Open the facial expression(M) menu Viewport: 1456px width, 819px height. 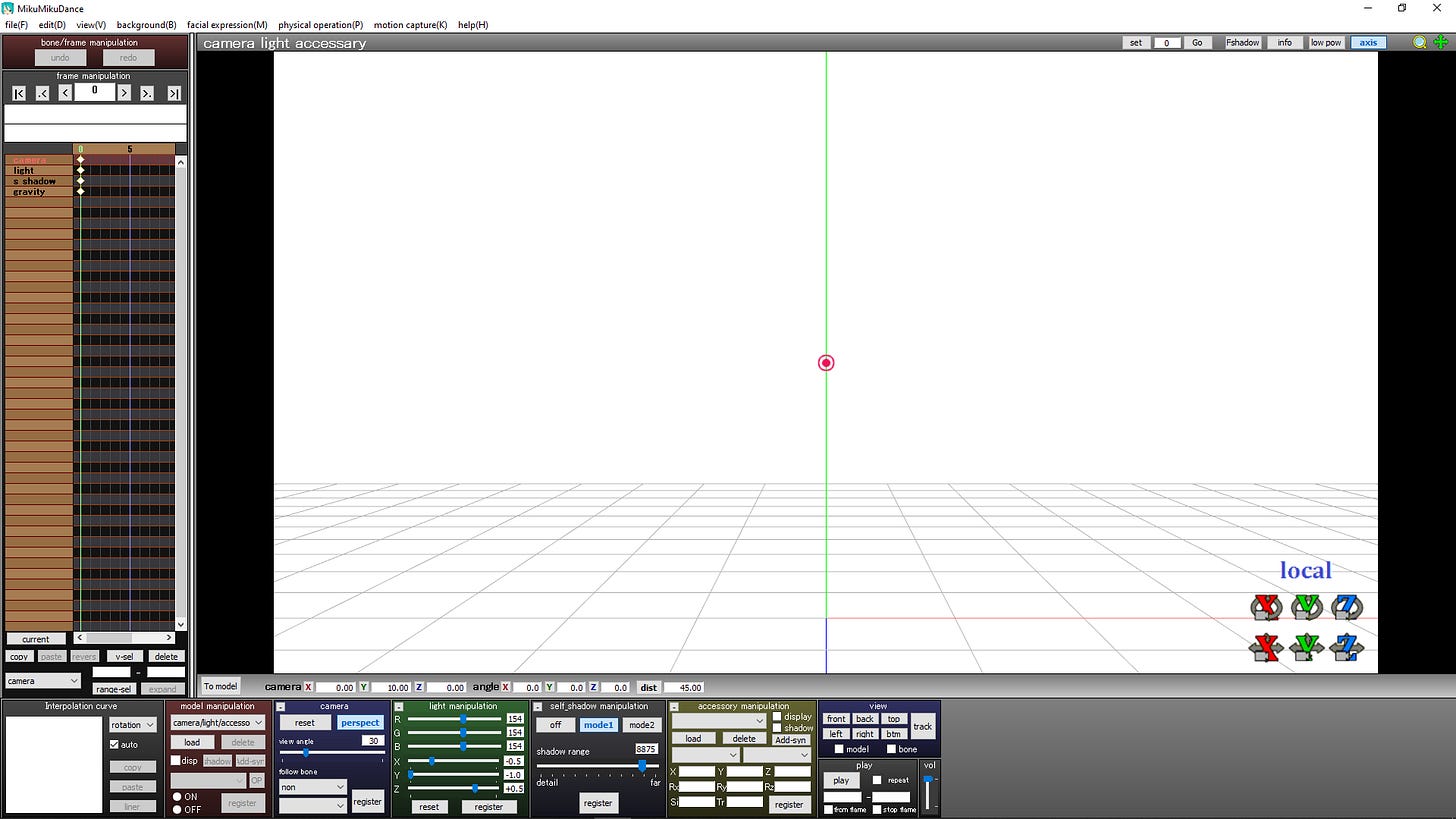pos(227,25)
